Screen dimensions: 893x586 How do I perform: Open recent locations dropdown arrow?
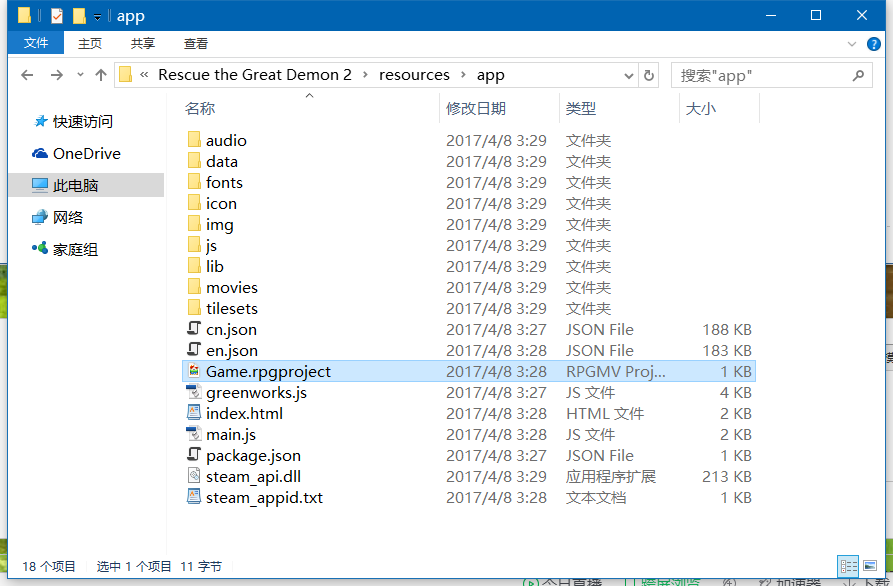tap(80, 75)
